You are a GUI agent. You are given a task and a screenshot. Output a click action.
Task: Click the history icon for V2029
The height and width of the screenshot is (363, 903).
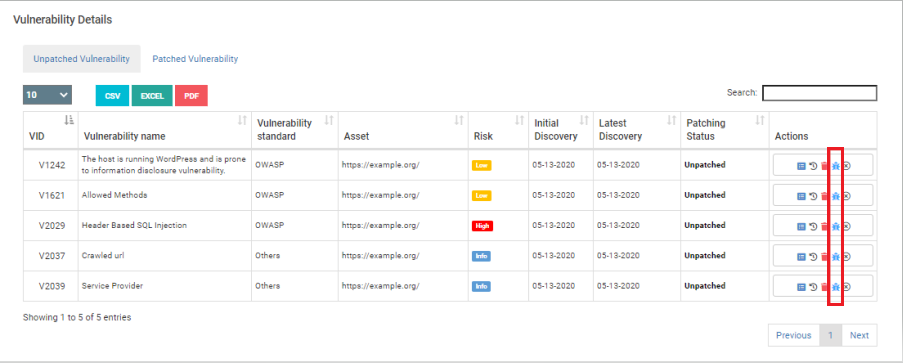pyautogui.click(x=813, y=226)
